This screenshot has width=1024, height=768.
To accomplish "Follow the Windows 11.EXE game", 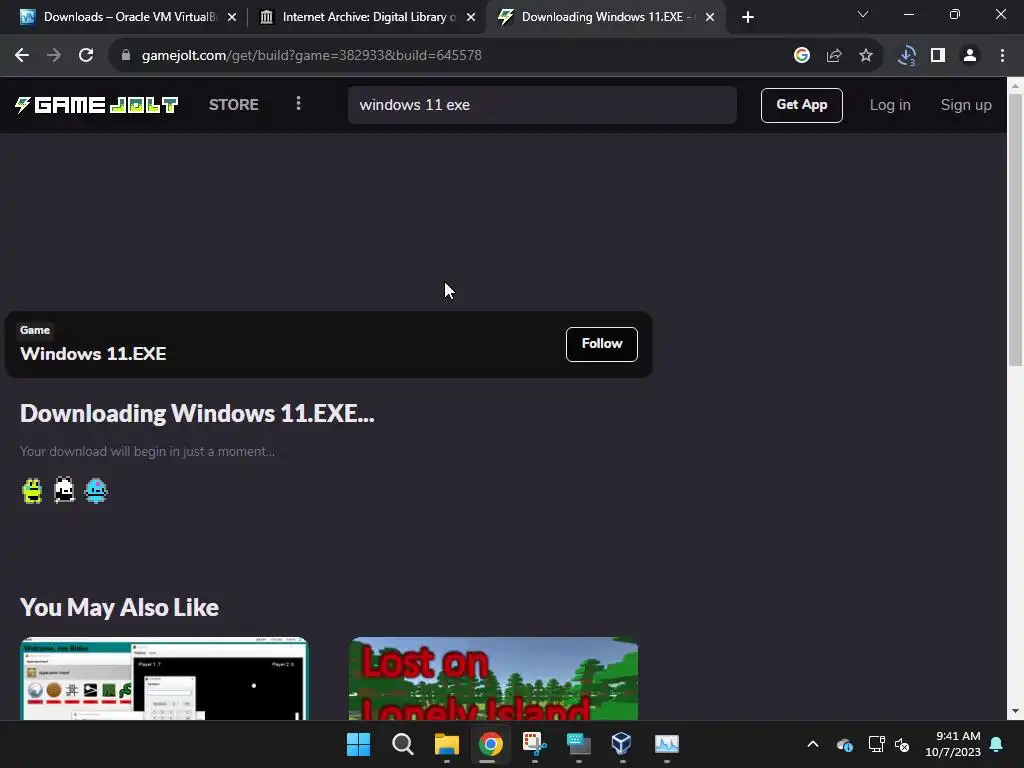I will click(601, 344).
